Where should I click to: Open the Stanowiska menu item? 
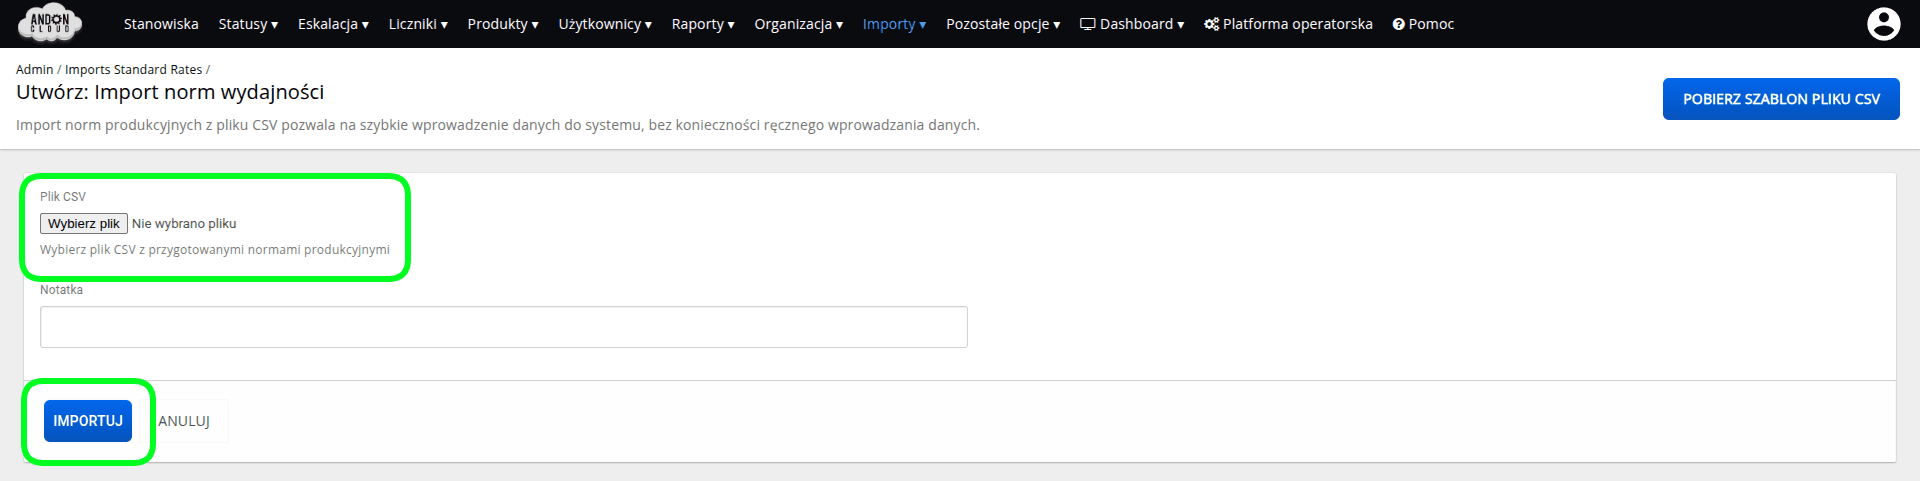[161, 24]
